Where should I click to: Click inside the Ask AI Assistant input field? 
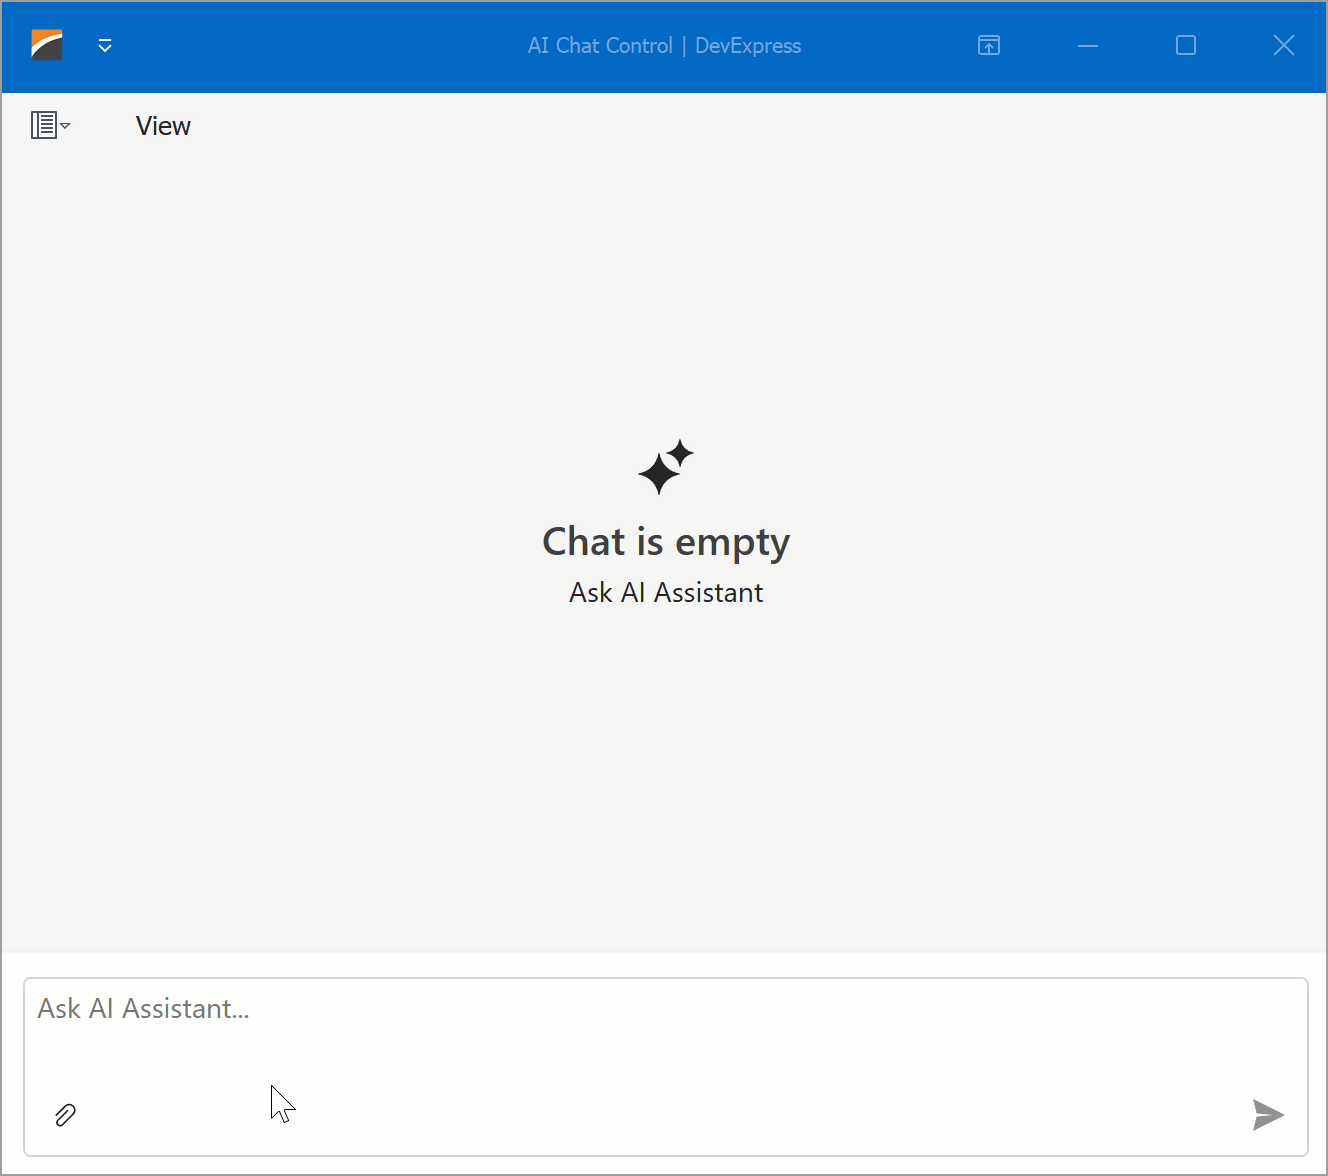[x=400, y=1010]
